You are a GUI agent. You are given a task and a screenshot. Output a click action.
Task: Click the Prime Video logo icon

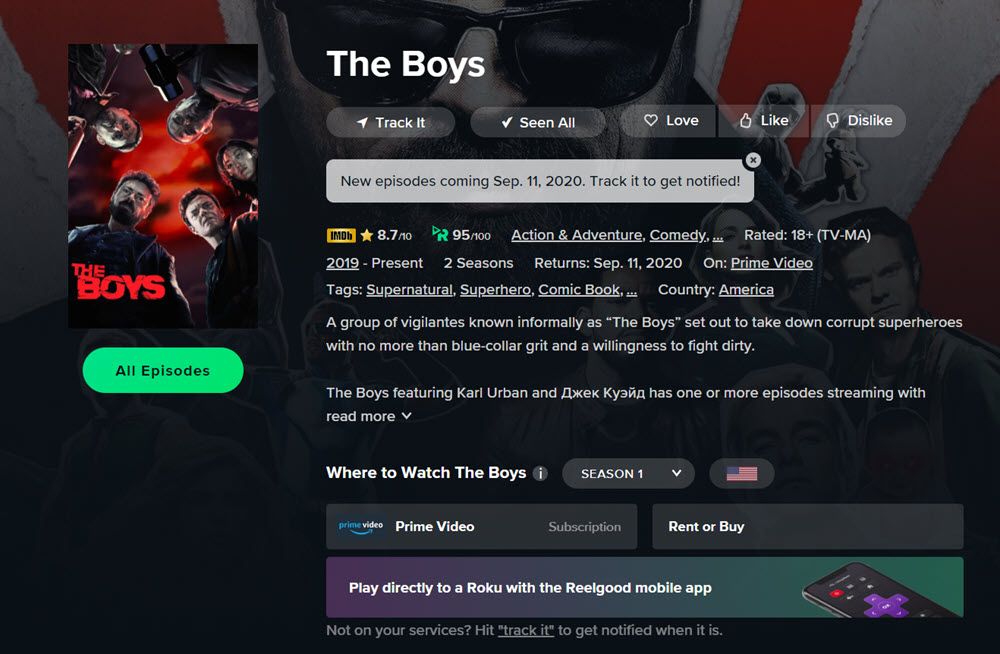pos(360,526)
